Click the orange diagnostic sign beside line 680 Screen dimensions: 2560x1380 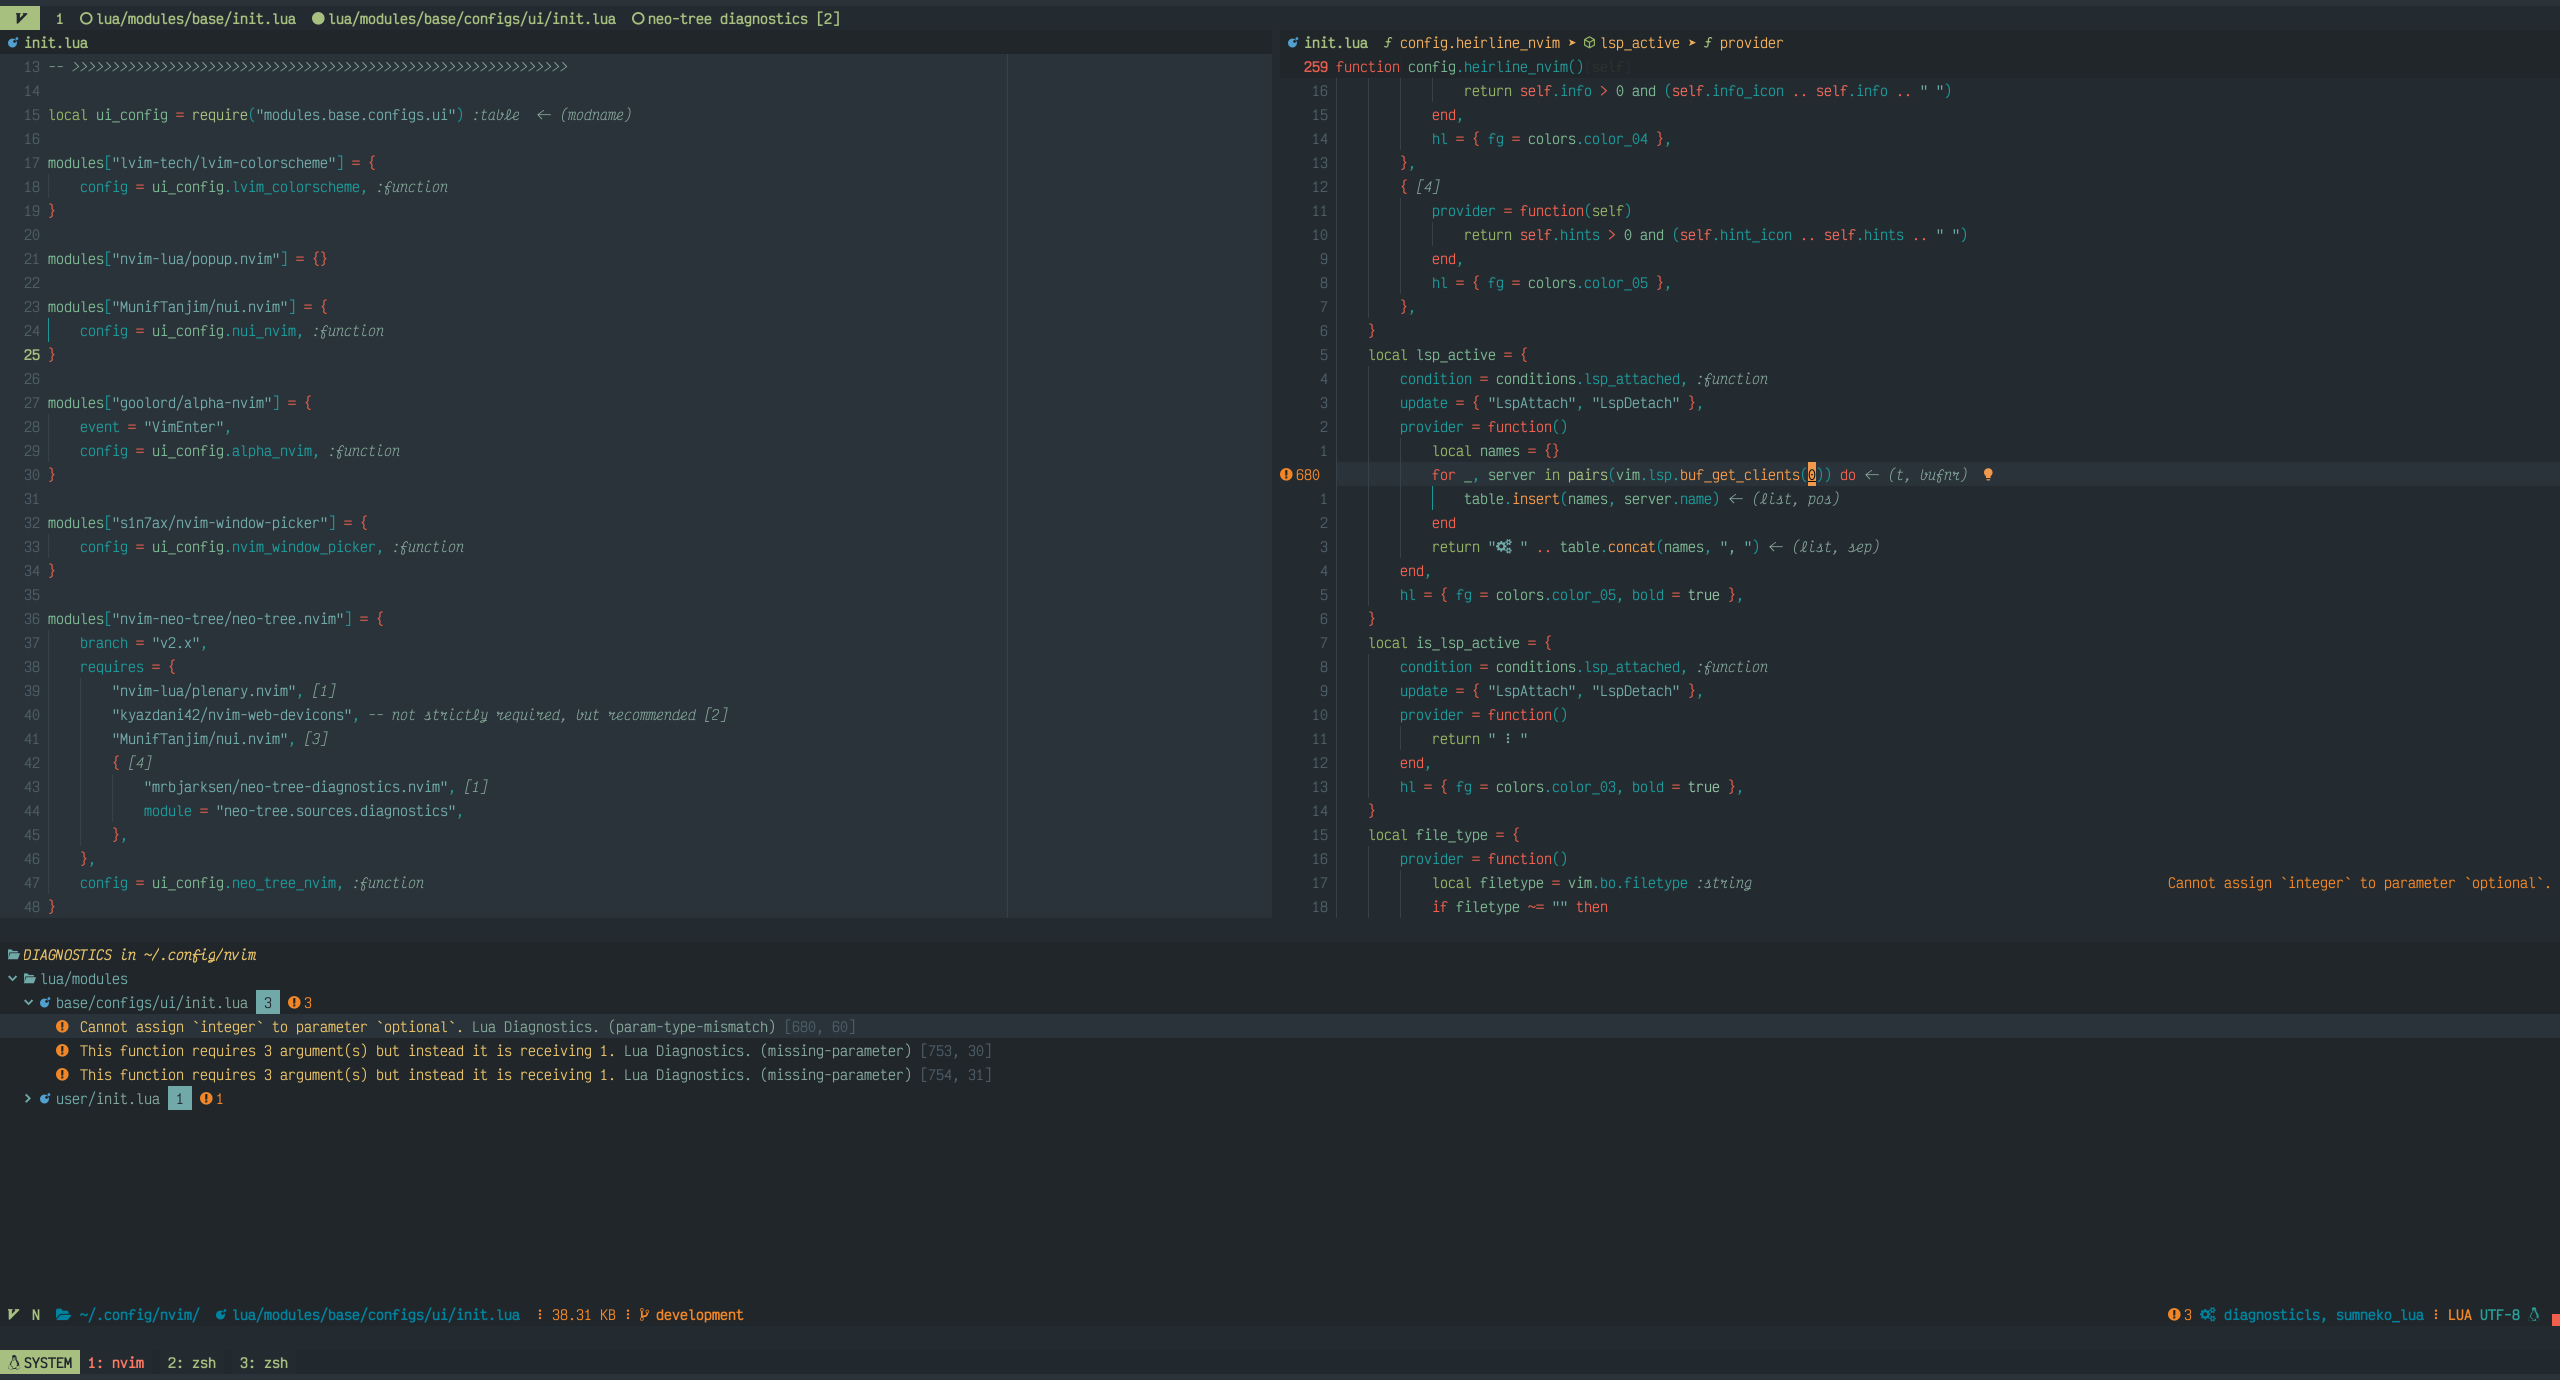pyautogui.click(x=1286, y=475)
